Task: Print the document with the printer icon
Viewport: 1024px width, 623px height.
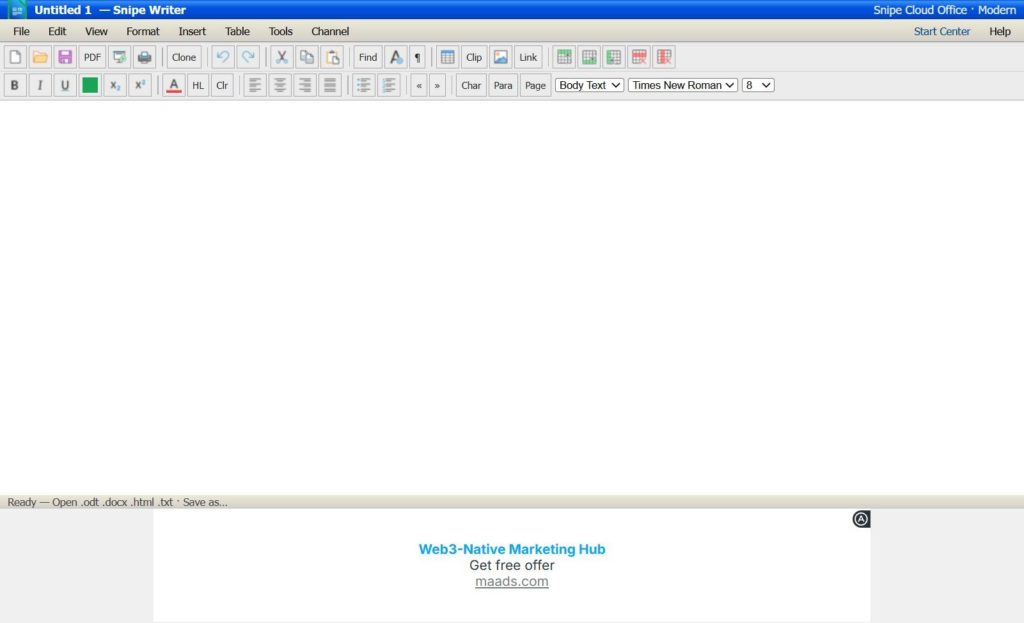Action: tap(144, 57)
